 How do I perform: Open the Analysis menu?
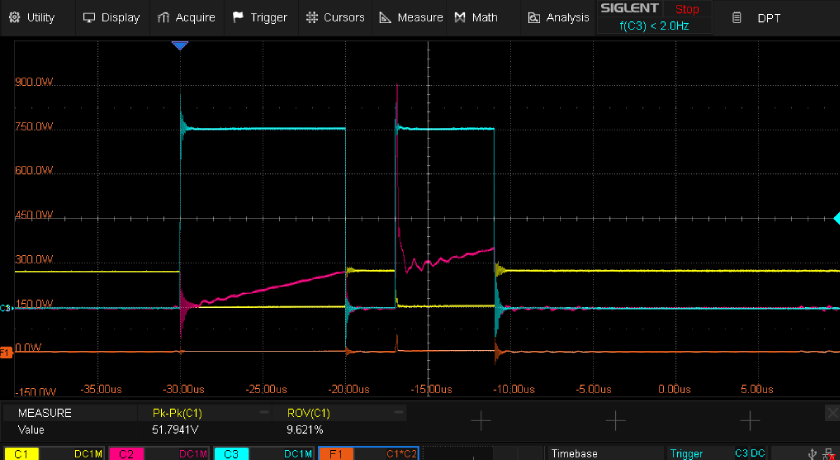tap(558, 18)
